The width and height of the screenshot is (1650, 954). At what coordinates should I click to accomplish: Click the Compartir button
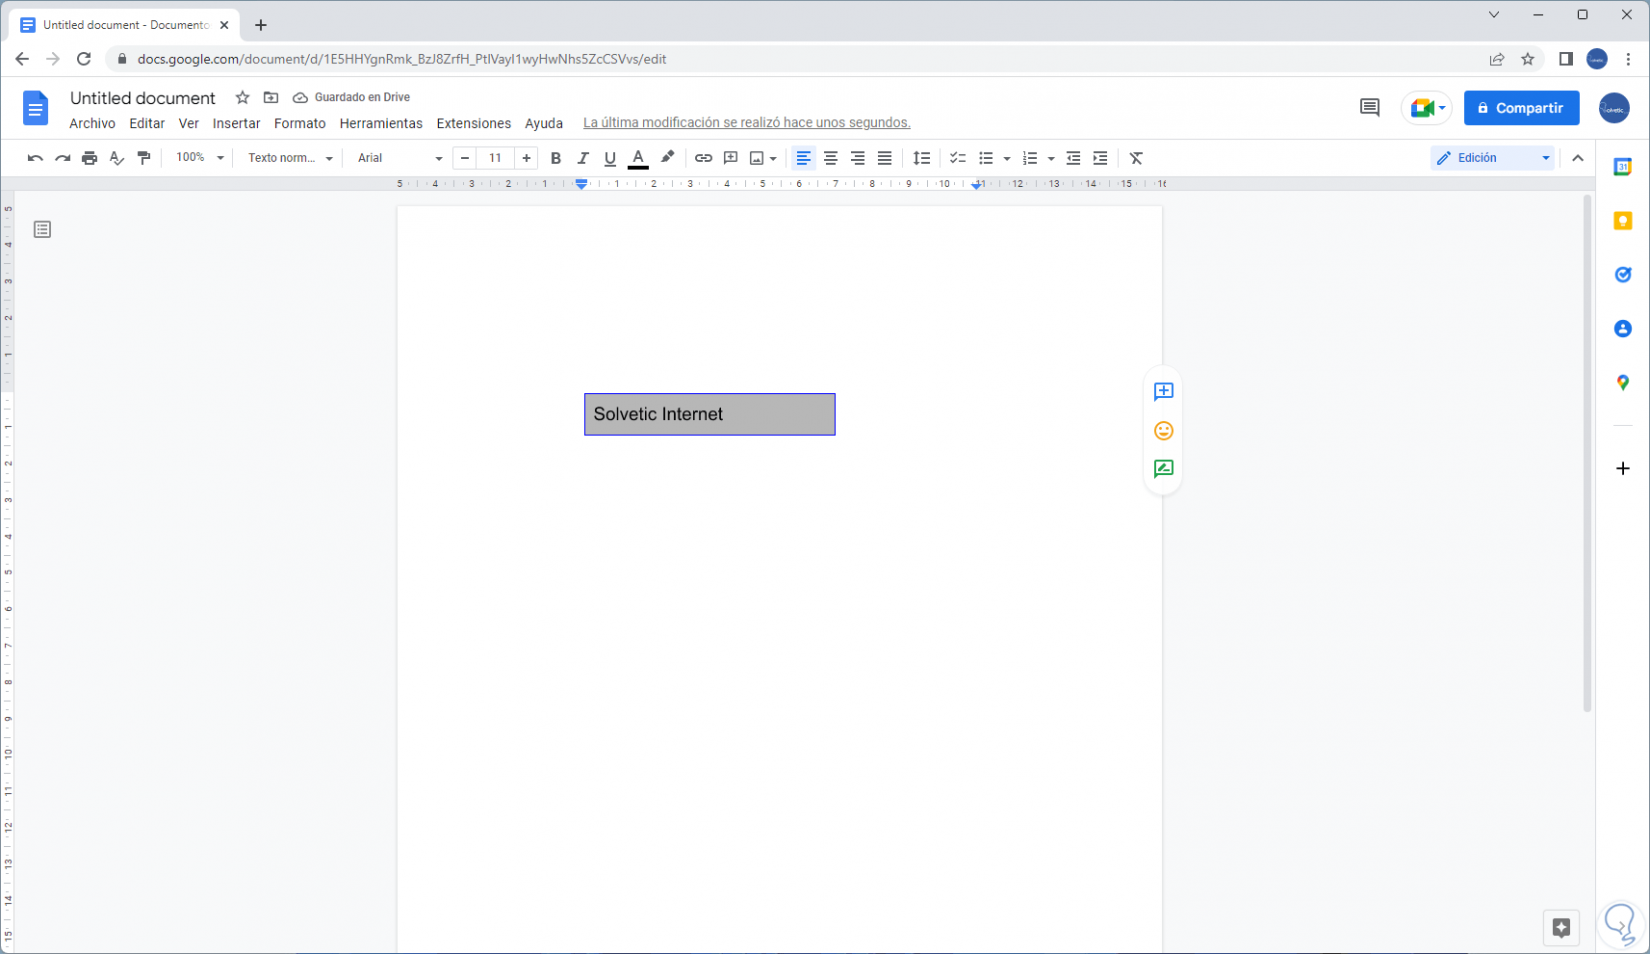click(1521, 108)
